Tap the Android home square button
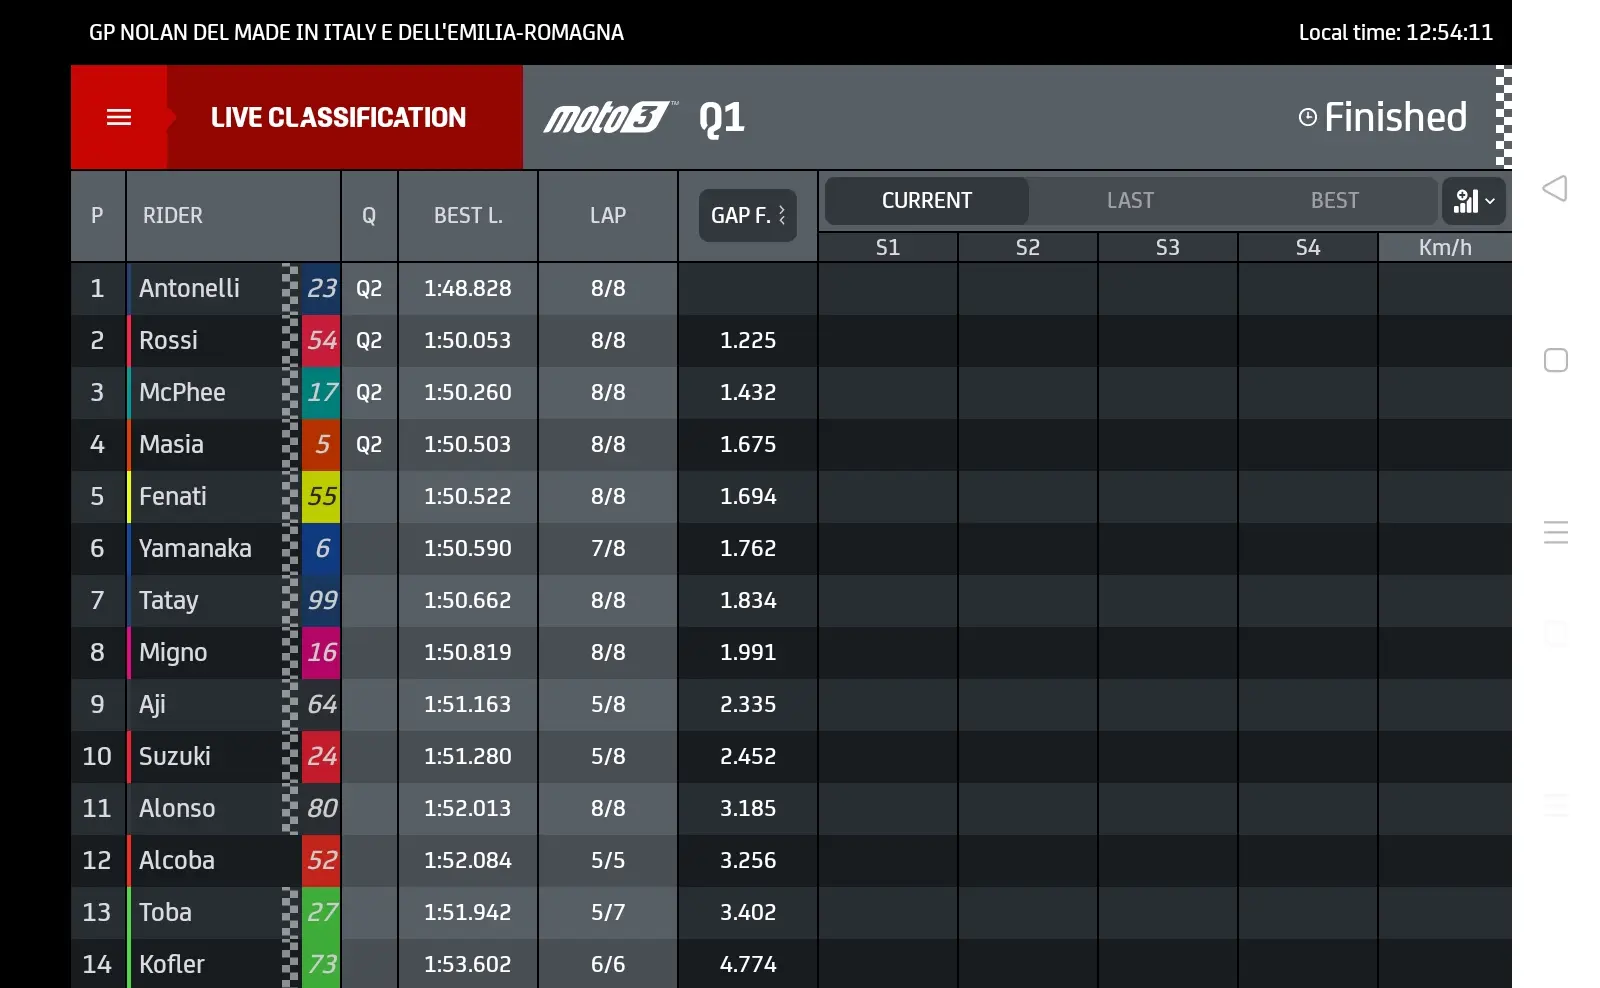Viewport: 1600px width, 988px height. click(1556, 360)
